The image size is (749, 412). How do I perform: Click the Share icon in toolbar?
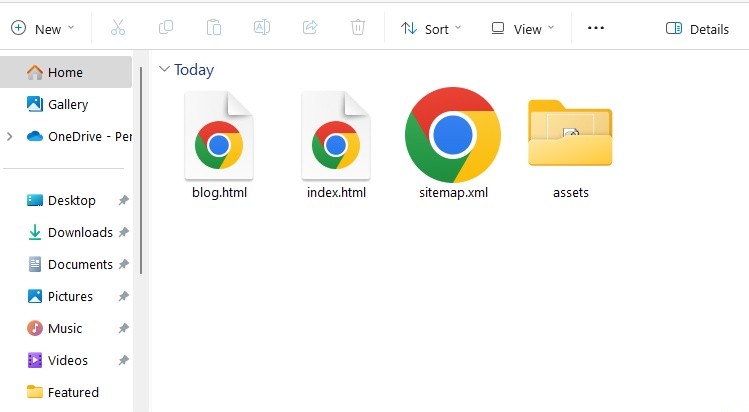(310, 28)
